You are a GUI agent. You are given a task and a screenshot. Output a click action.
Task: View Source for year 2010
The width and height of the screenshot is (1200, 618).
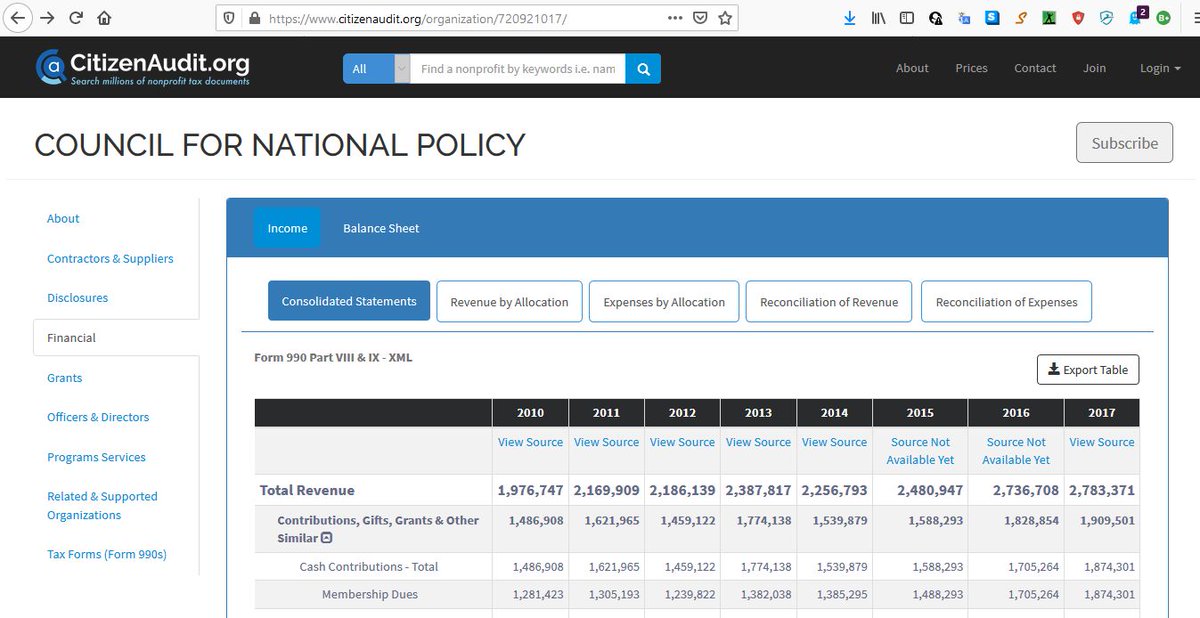pyautogui.click(x=530, y=442)
